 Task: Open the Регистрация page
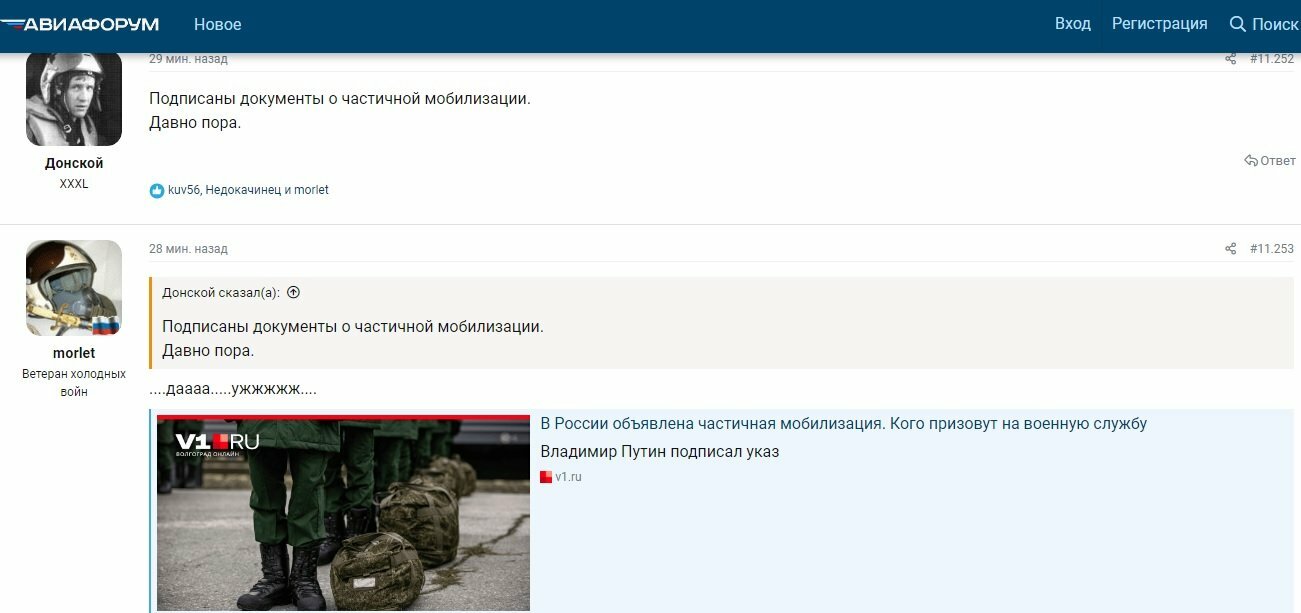pos(1160,24)
